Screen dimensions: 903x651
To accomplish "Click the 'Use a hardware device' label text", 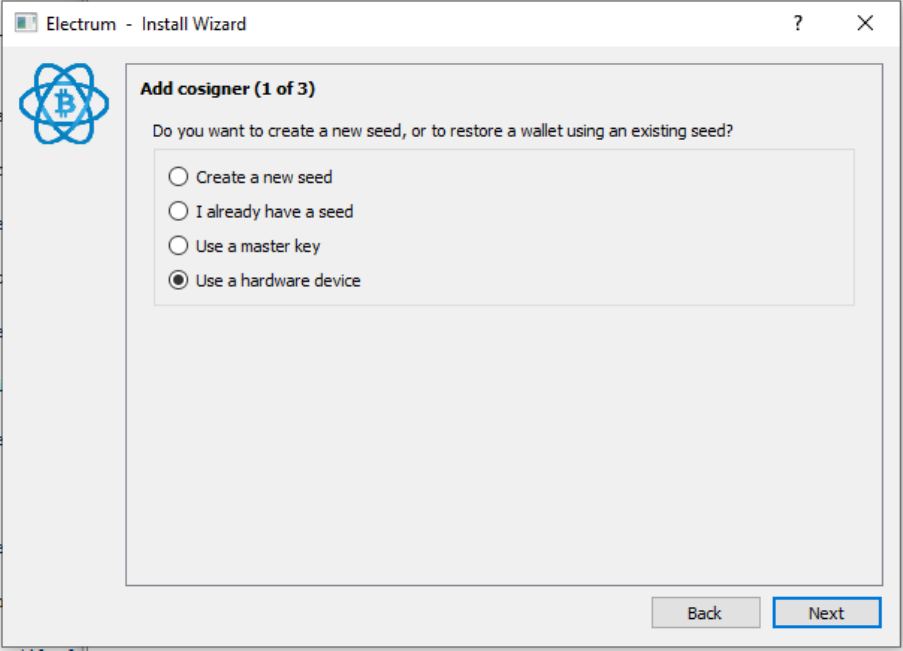I will click(278, 280).
